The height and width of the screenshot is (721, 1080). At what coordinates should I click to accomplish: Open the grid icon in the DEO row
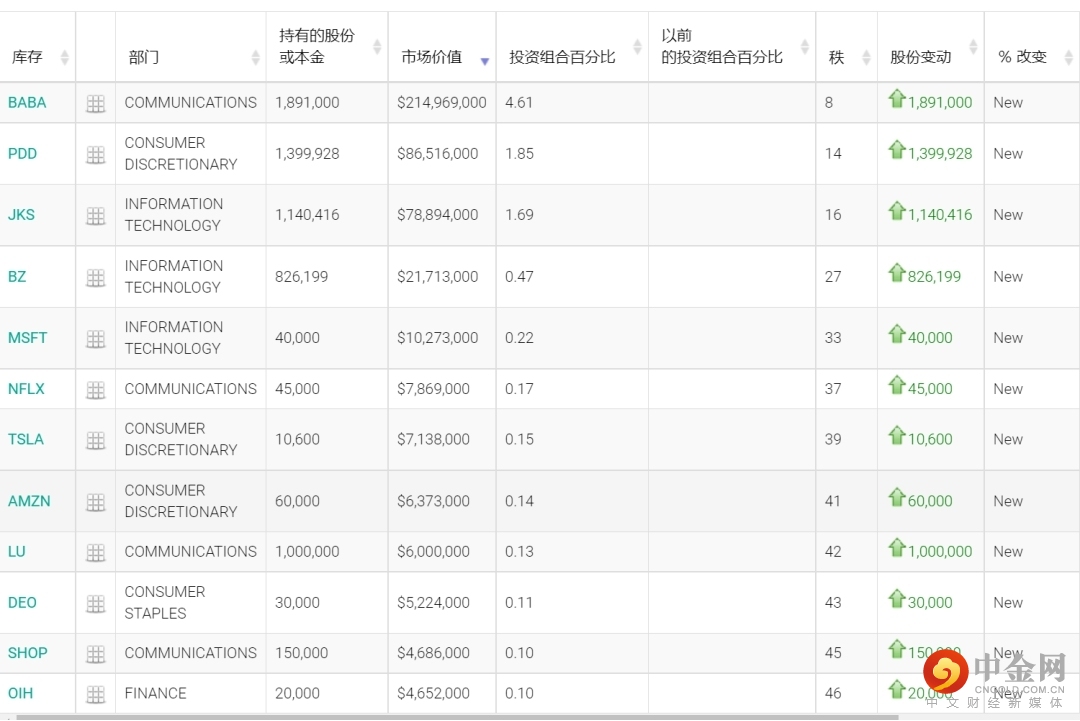point(96,603)
